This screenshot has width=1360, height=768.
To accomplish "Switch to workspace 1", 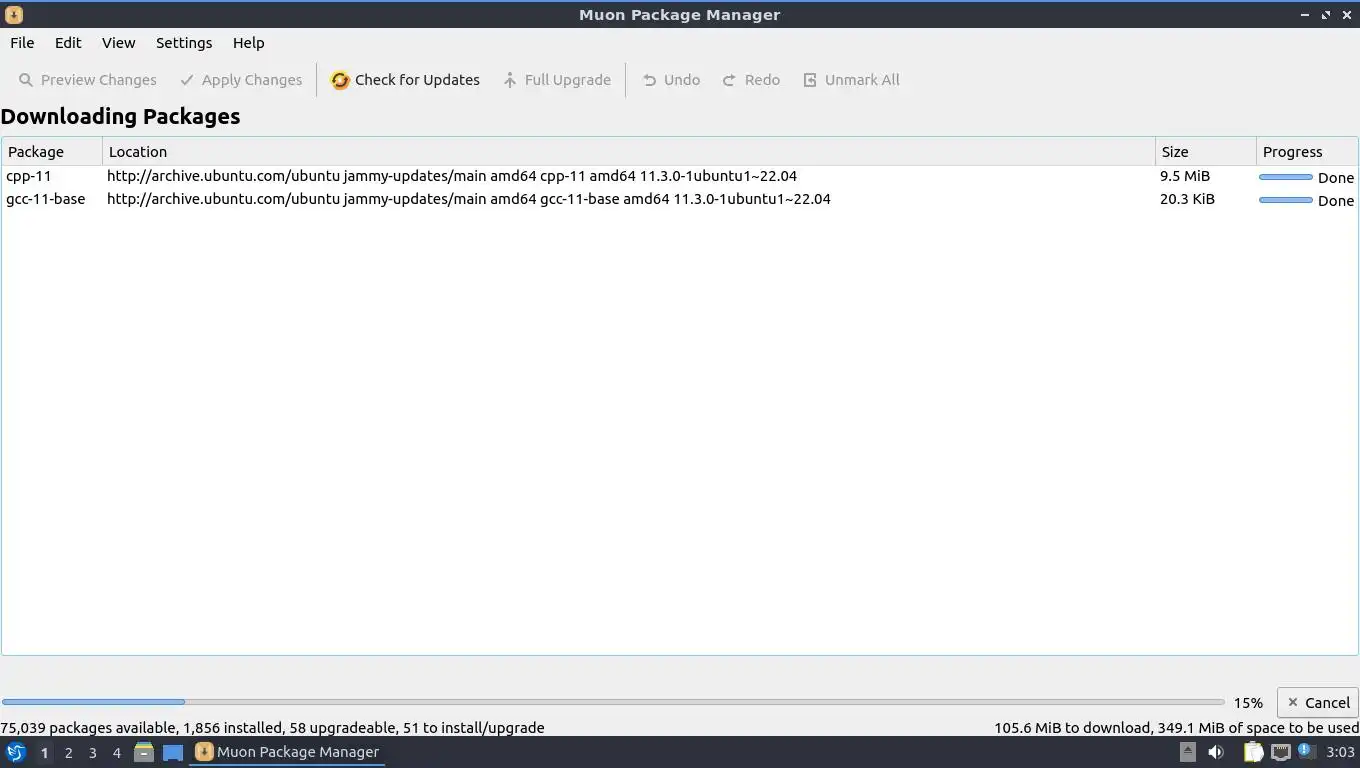I will pos(44,752).
